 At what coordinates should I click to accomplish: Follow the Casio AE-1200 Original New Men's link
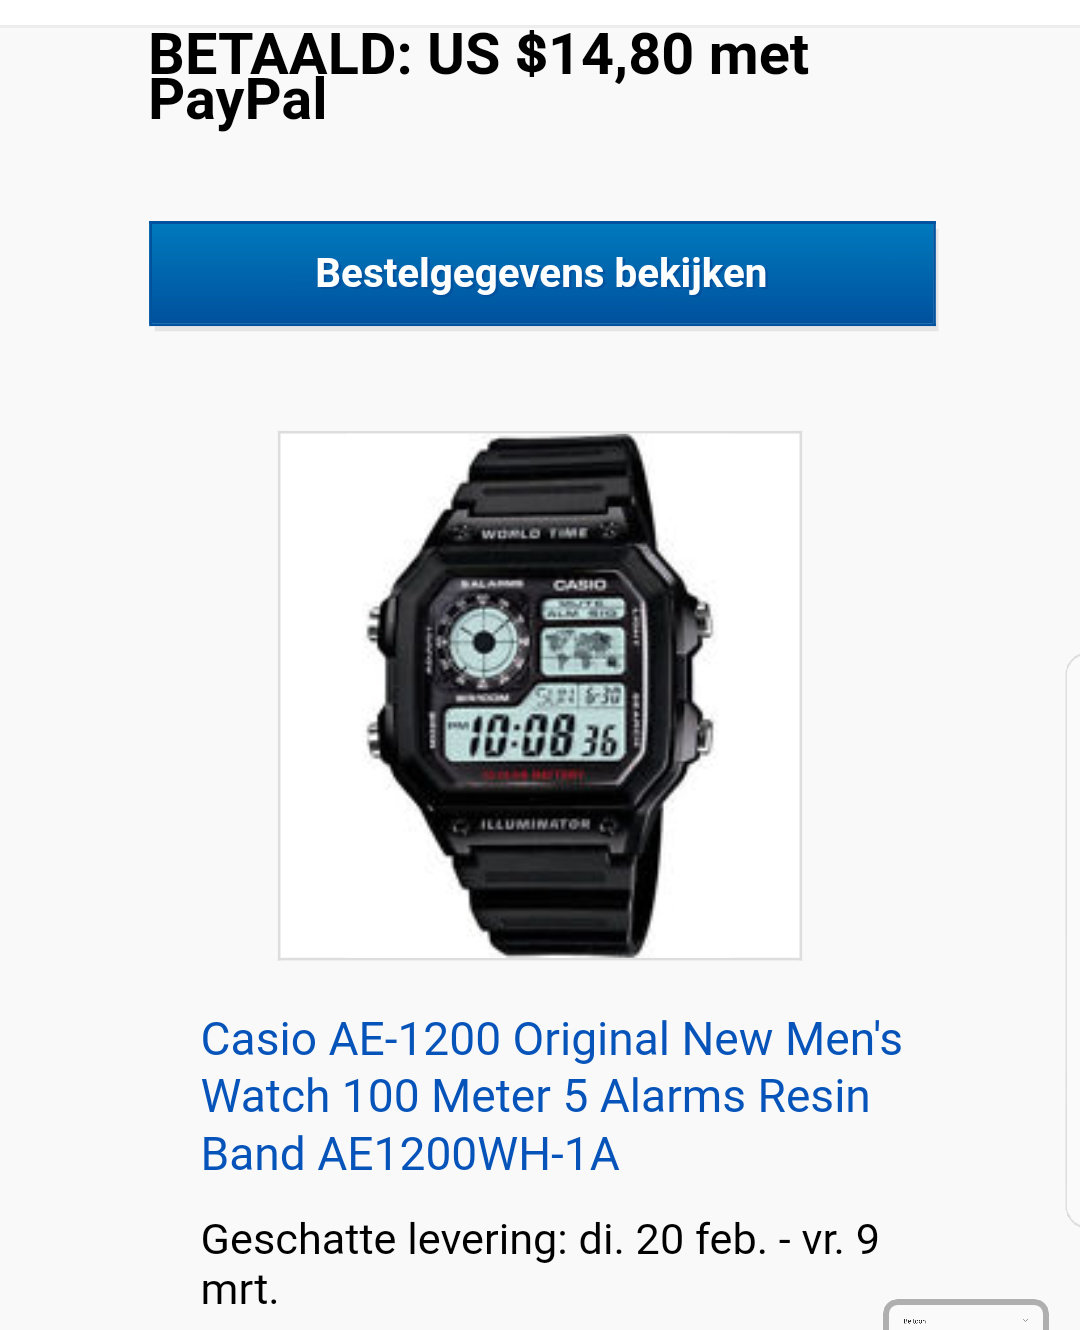tap(551, 1039)
